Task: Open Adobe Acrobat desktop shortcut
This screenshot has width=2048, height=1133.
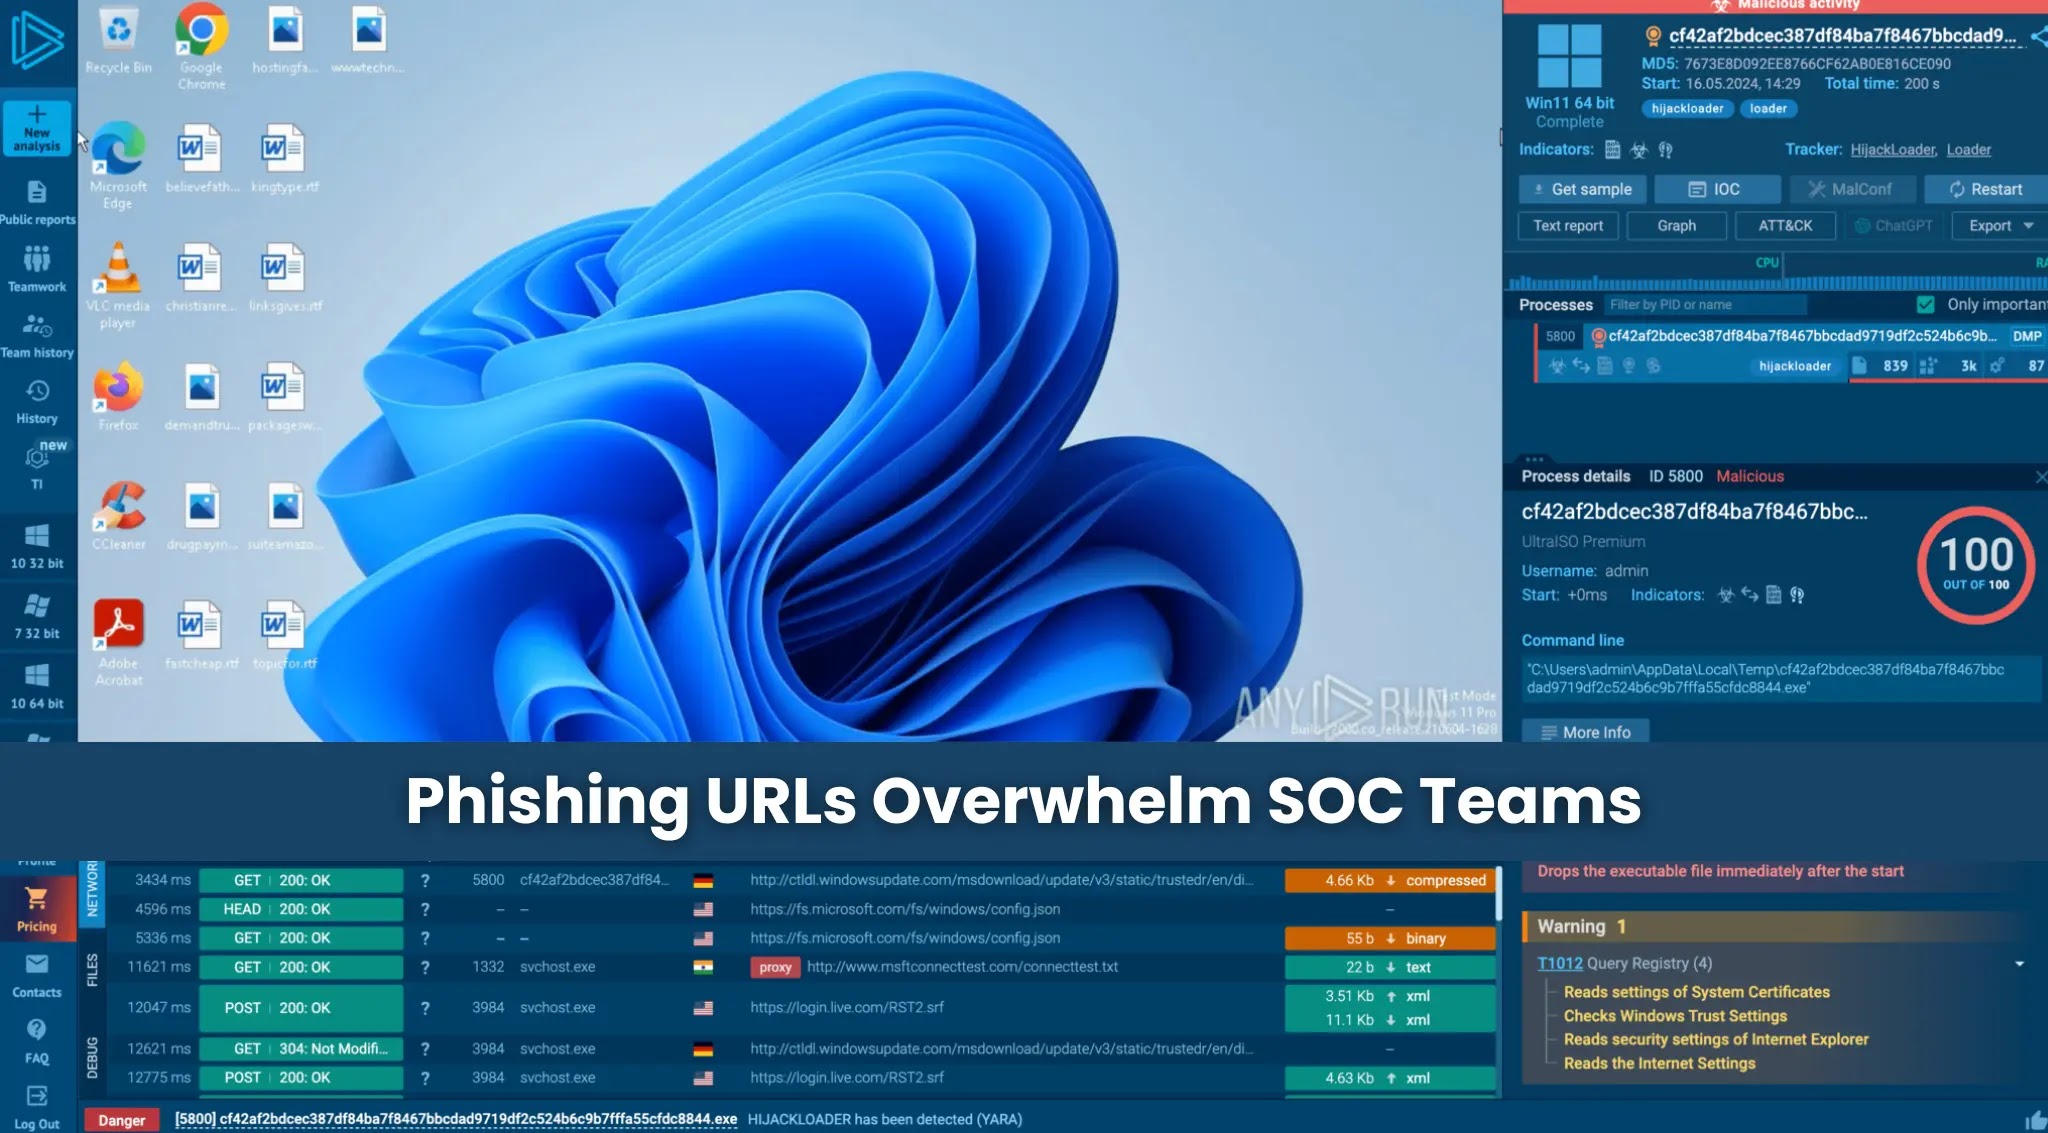Action: click(118, 642)
